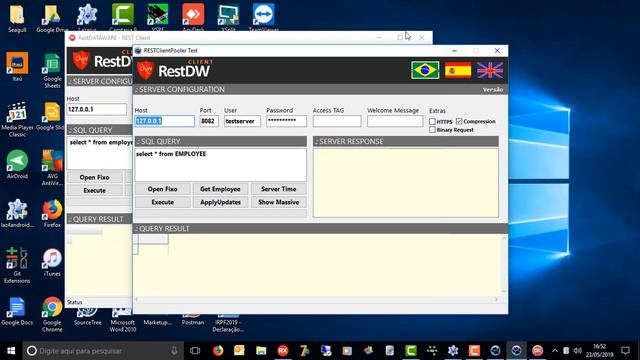Open the Media Player Classic desktop icon

point(17,119)
